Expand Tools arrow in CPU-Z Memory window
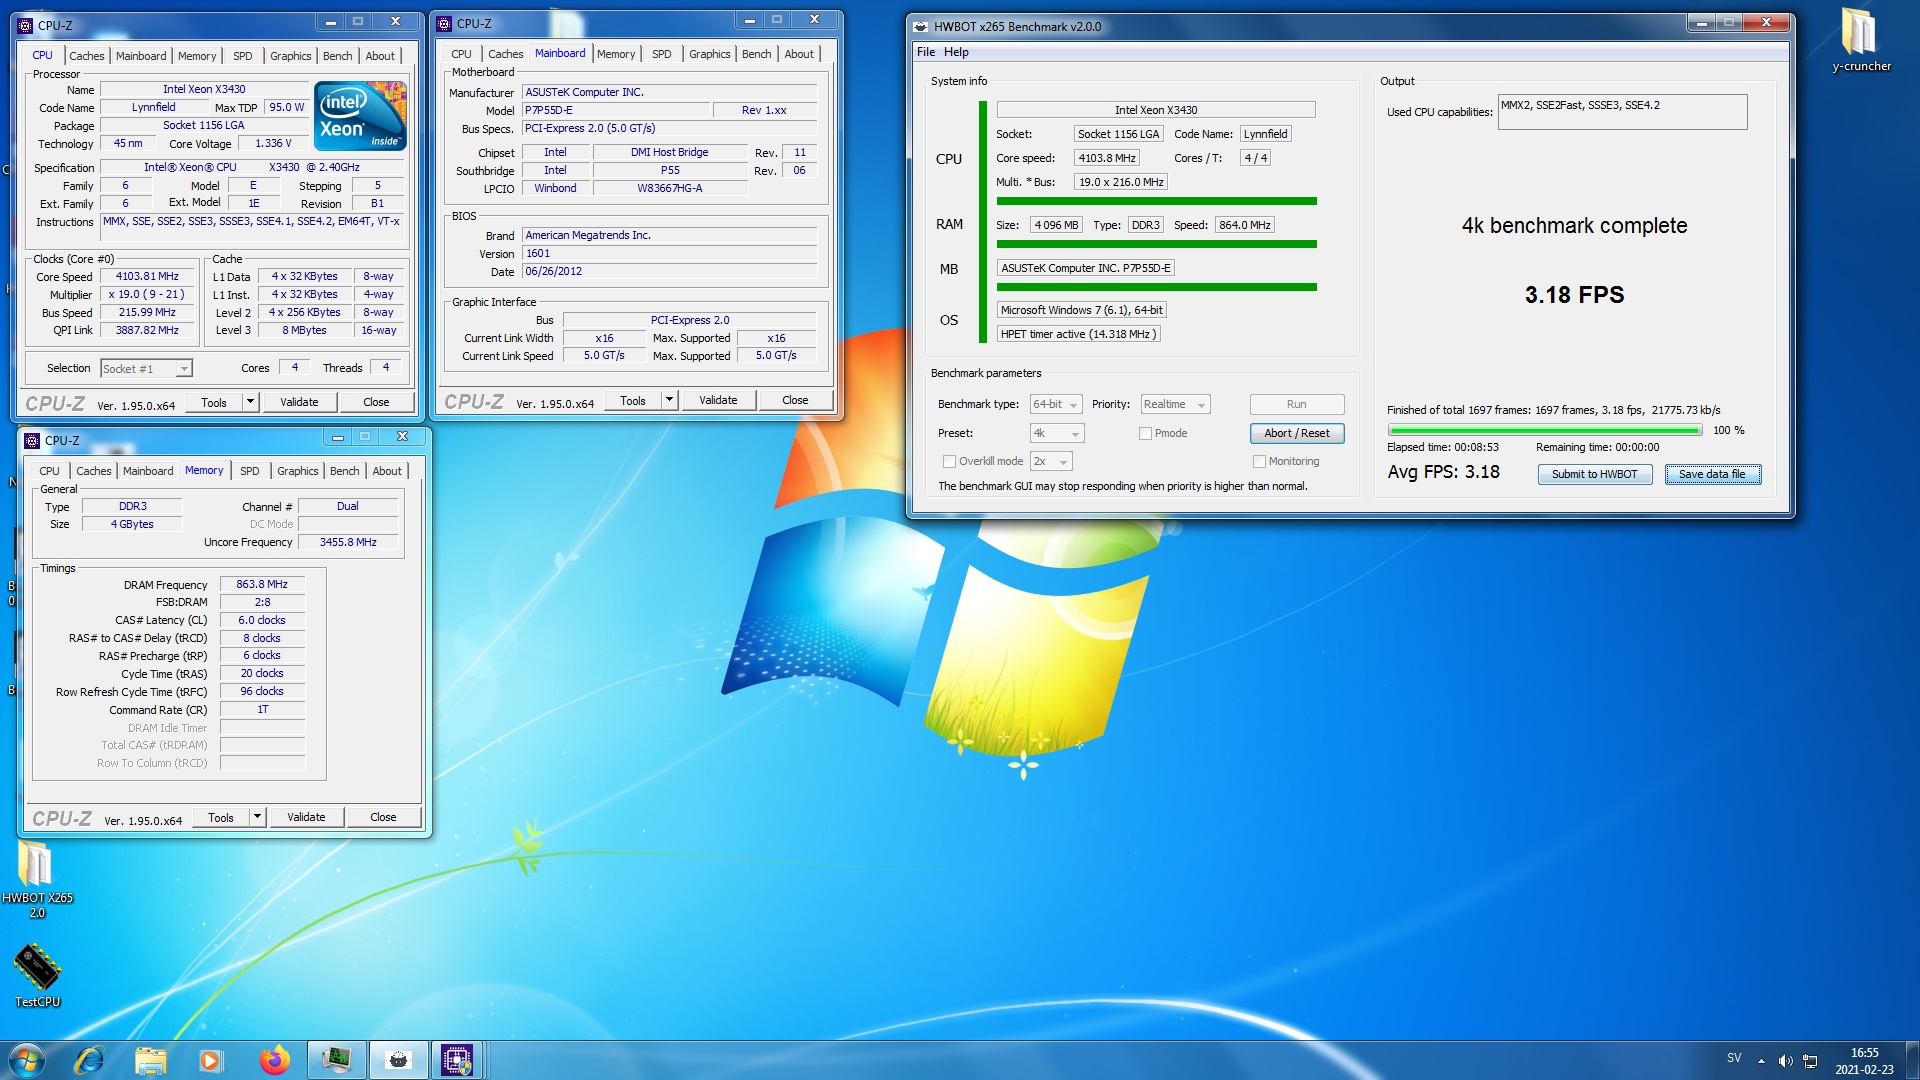The height and width of the screenshot is (1080, 1920). (257, 818)
